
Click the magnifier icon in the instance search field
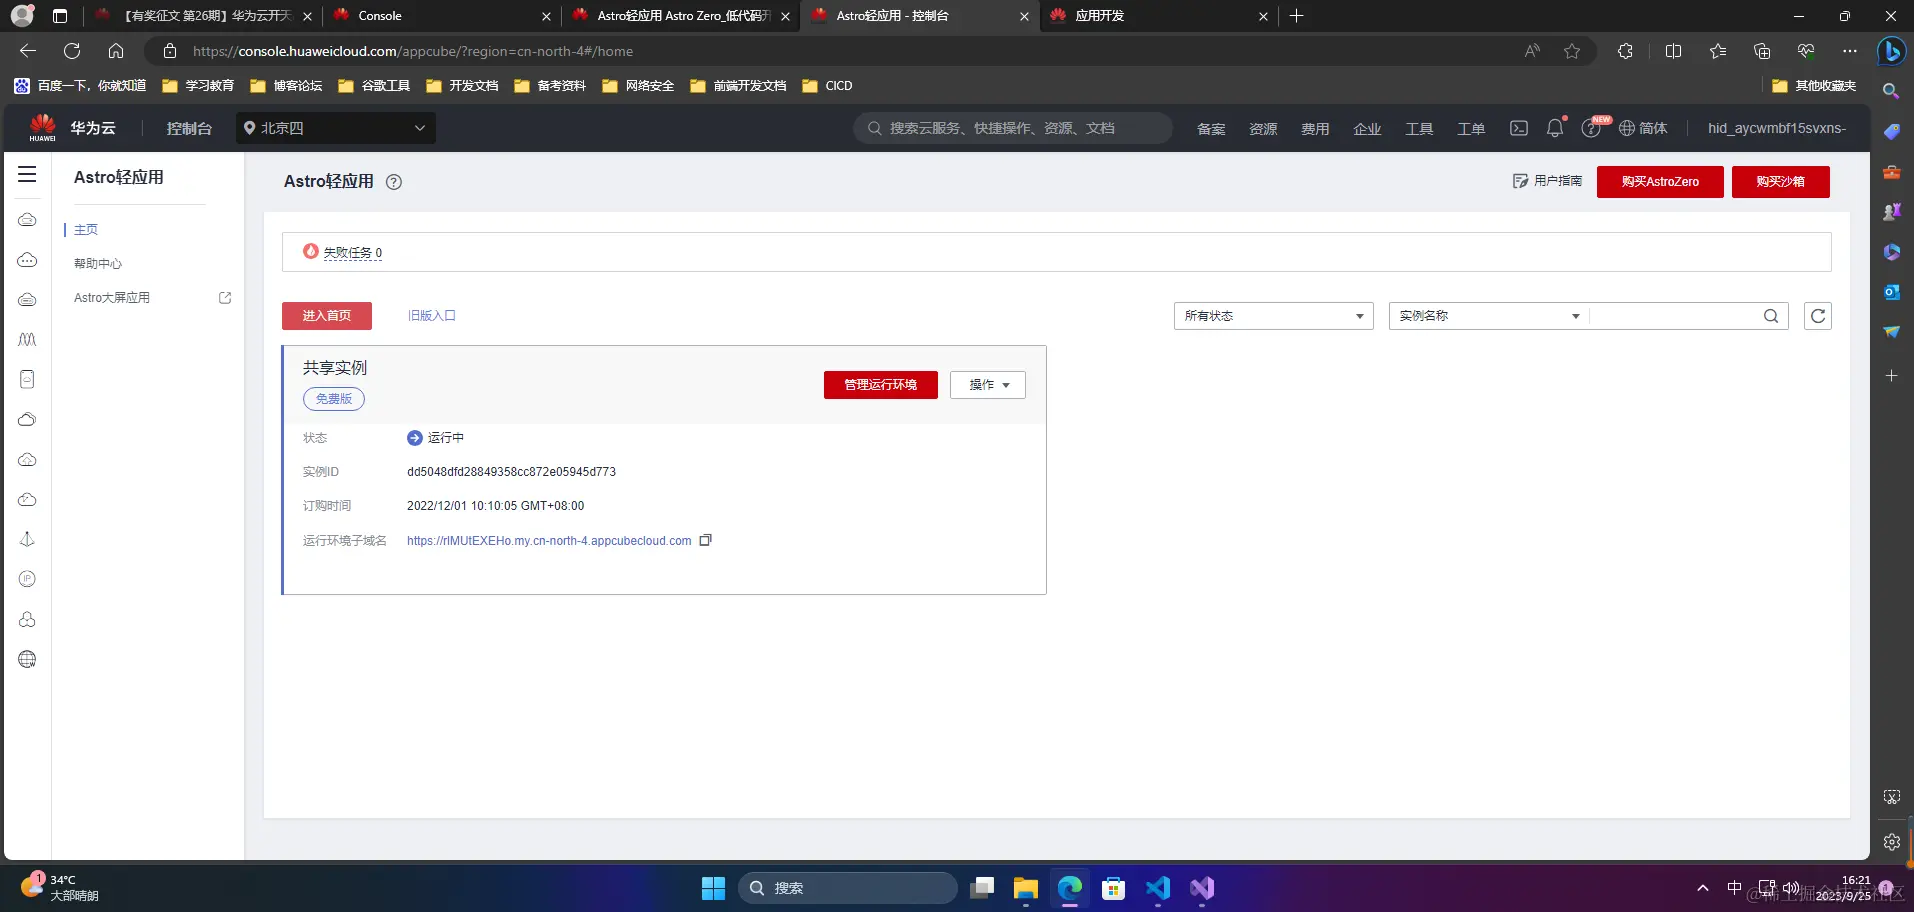click(1771, 316)
